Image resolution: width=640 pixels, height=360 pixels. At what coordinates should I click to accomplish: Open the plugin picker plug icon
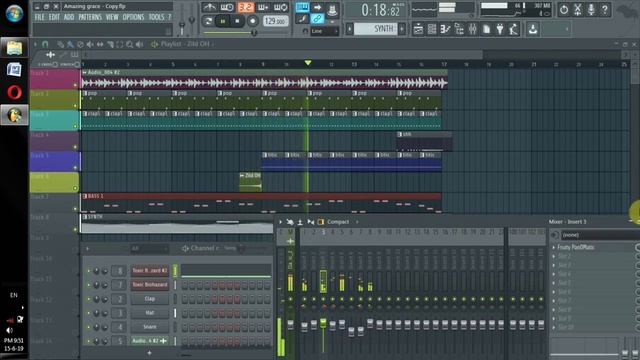500,29
